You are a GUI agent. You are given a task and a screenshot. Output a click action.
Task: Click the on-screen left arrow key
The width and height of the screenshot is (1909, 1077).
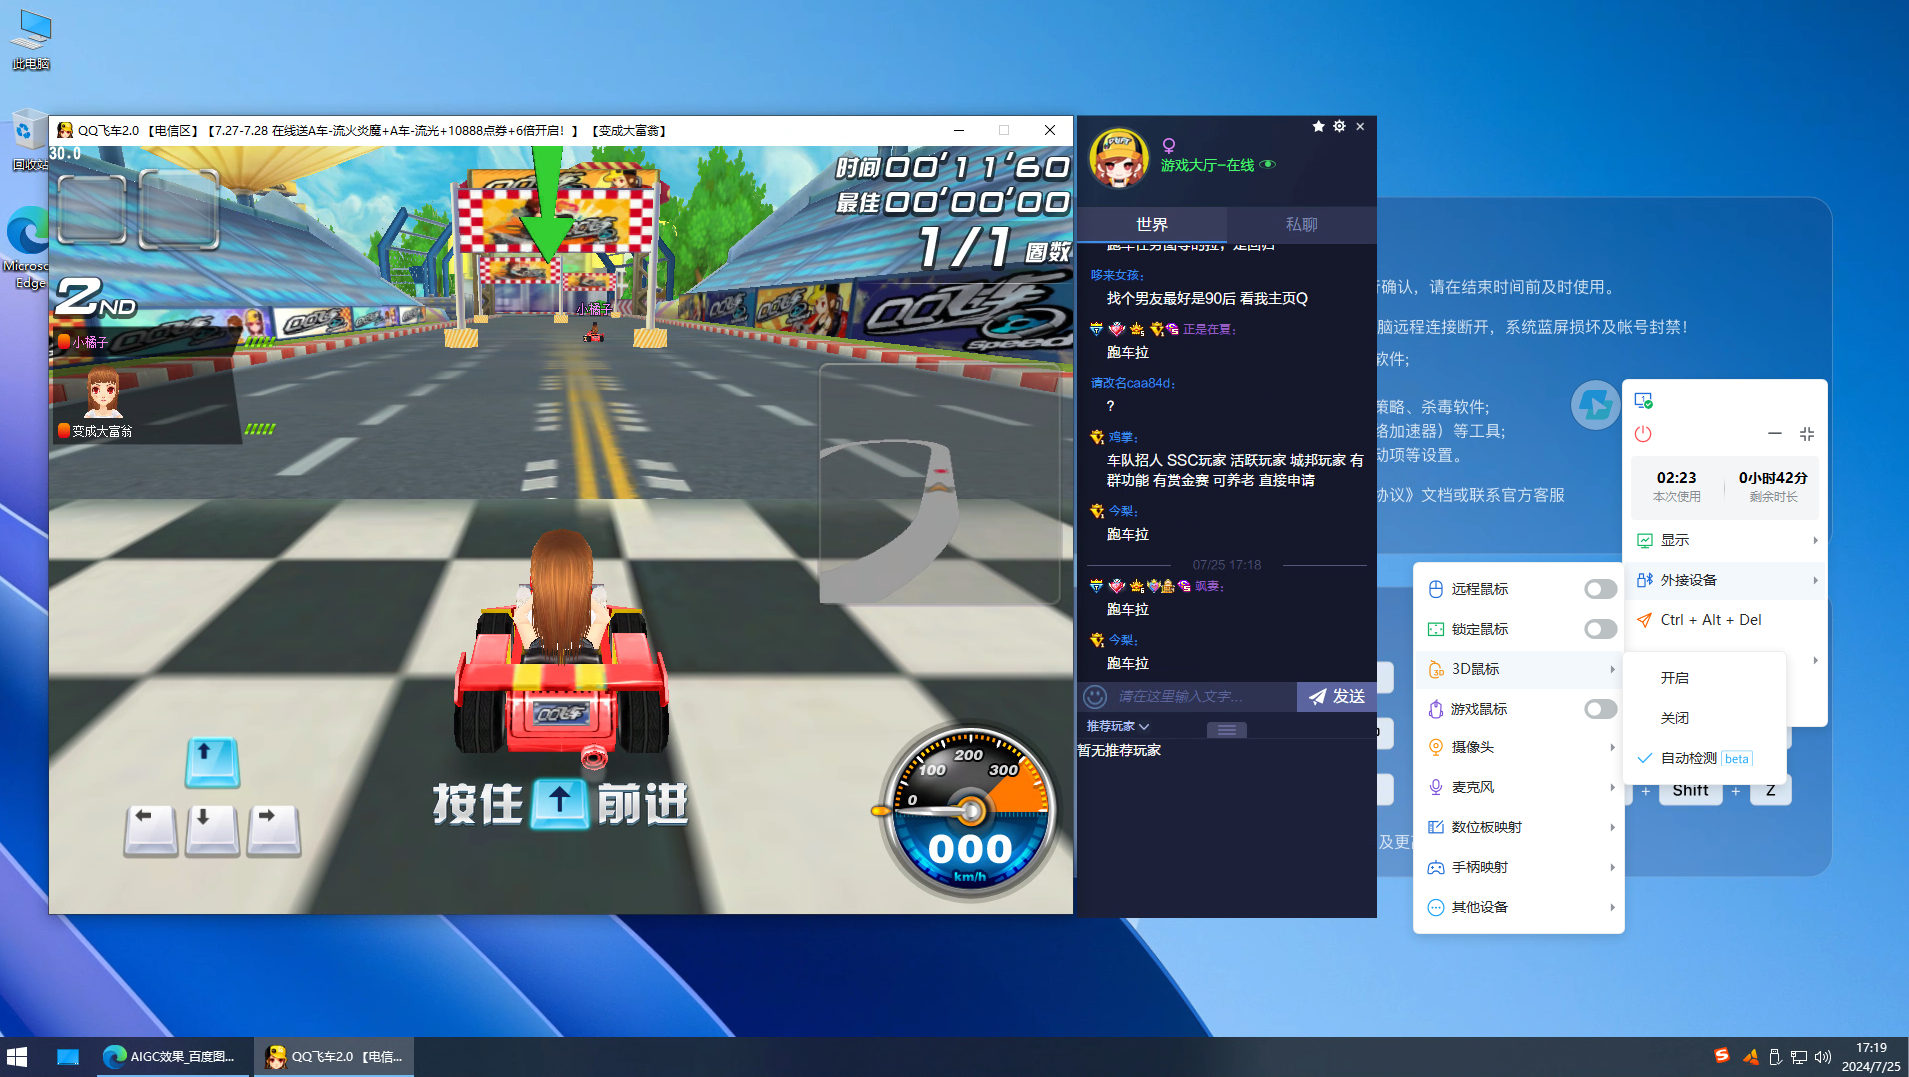[151, 830]
